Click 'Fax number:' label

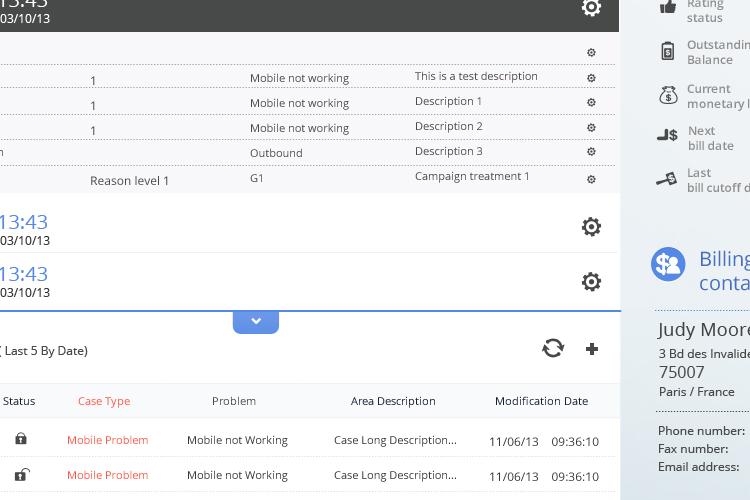(x=693, y=449)
